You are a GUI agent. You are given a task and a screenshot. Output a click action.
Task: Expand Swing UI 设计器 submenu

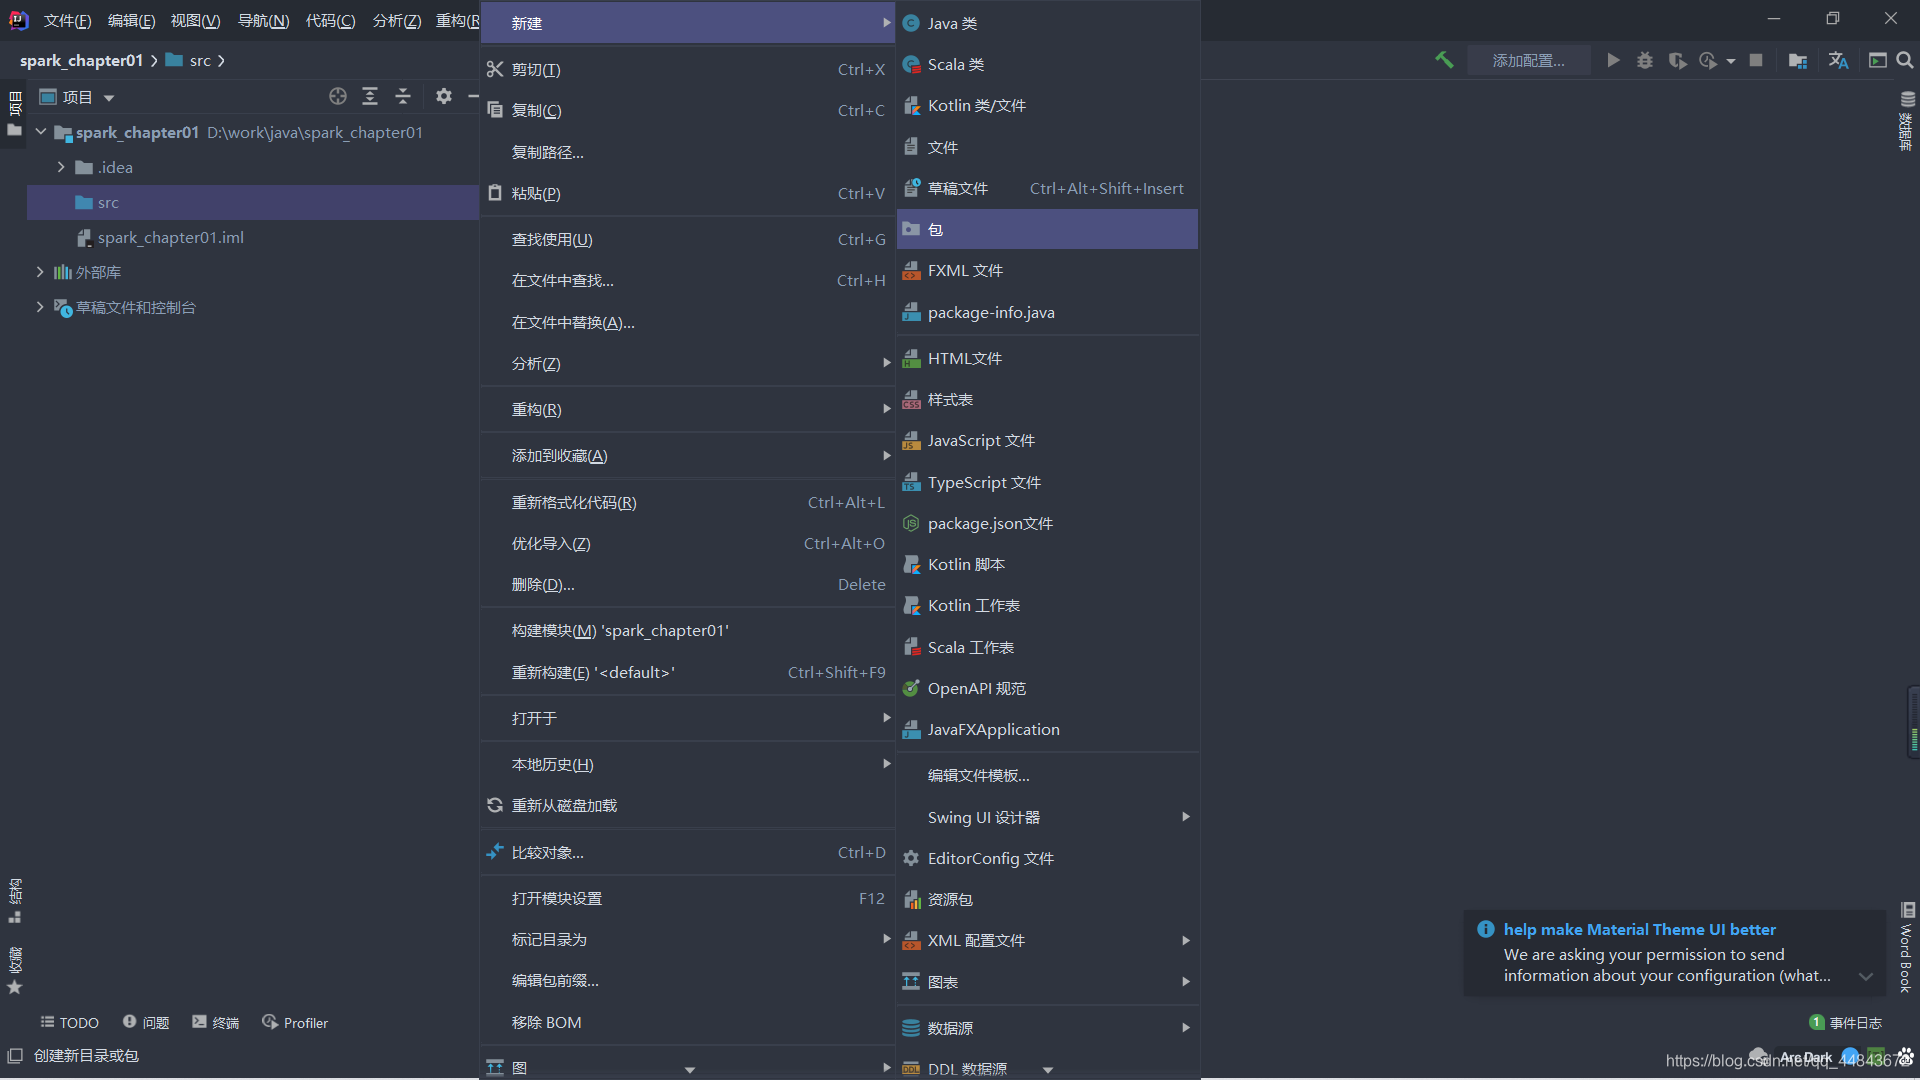tap(1047, 817)
